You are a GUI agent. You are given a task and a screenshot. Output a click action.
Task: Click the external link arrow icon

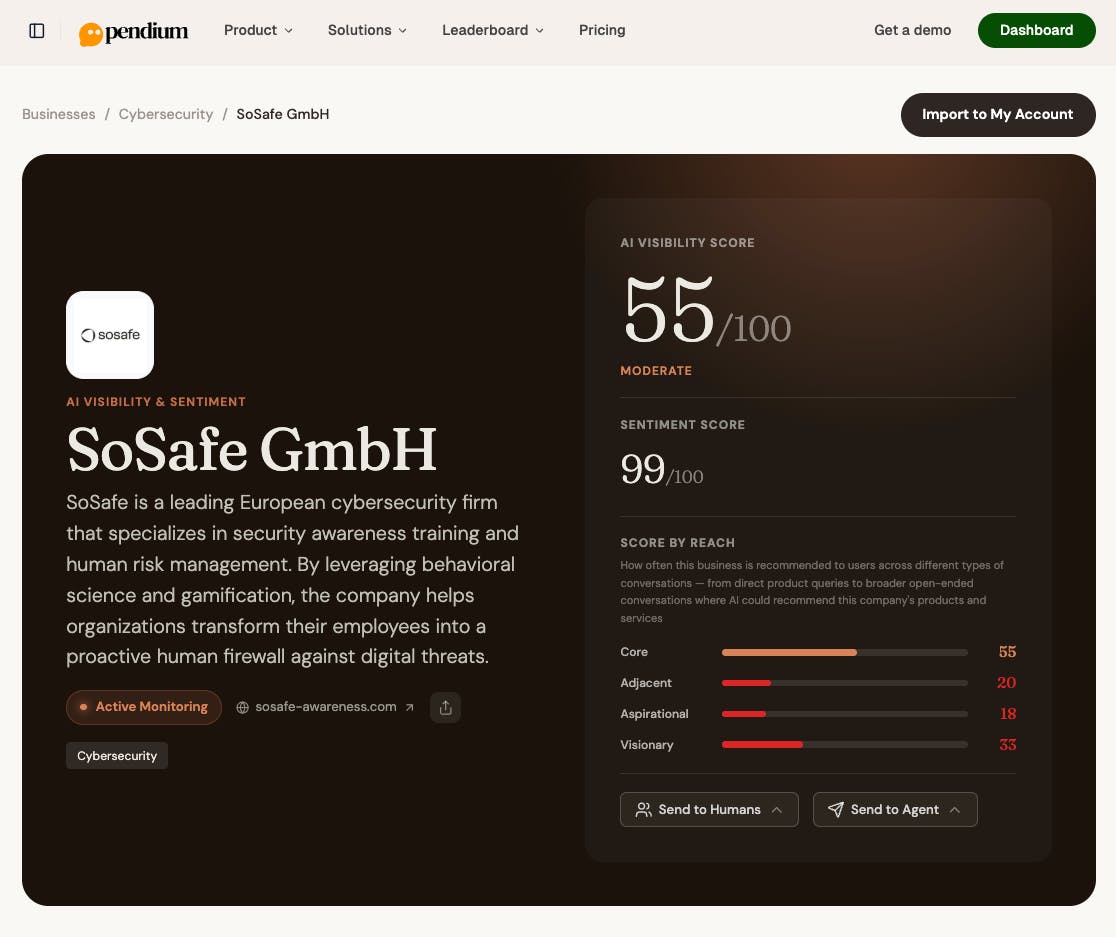409,707
